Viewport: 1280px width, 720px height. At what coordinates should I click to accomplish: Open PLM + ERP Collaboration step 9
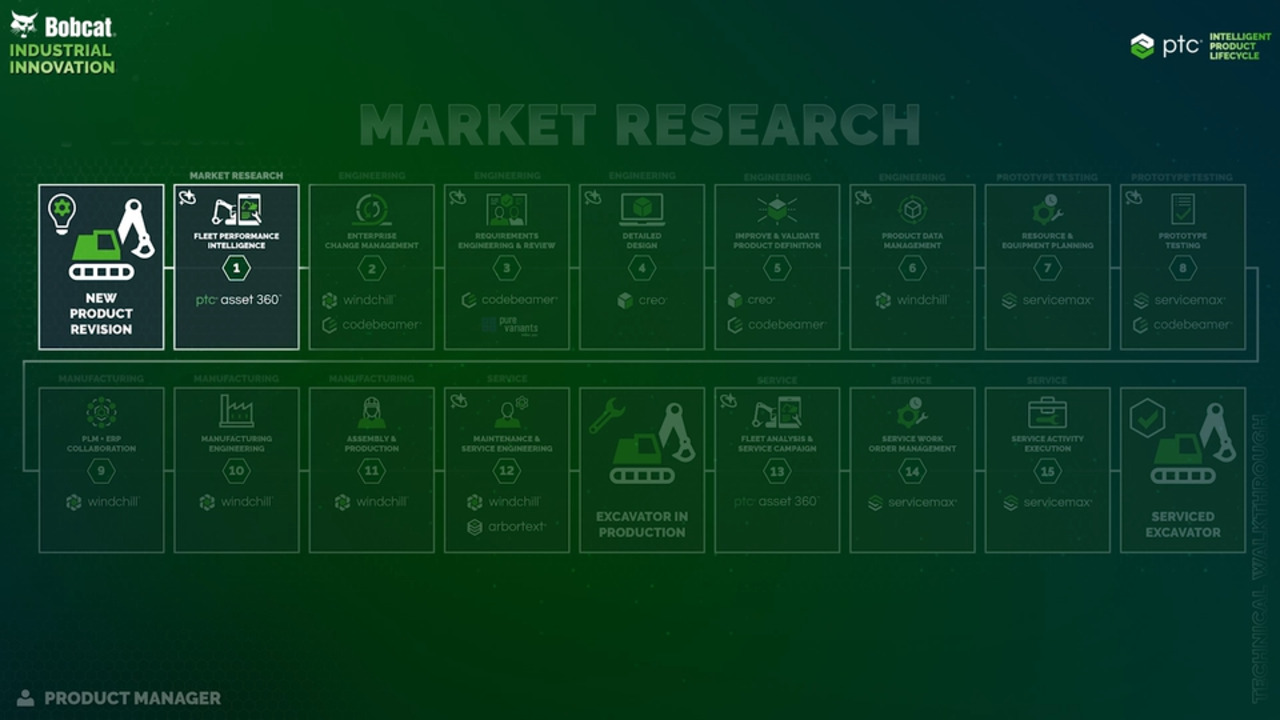(101, 470)
